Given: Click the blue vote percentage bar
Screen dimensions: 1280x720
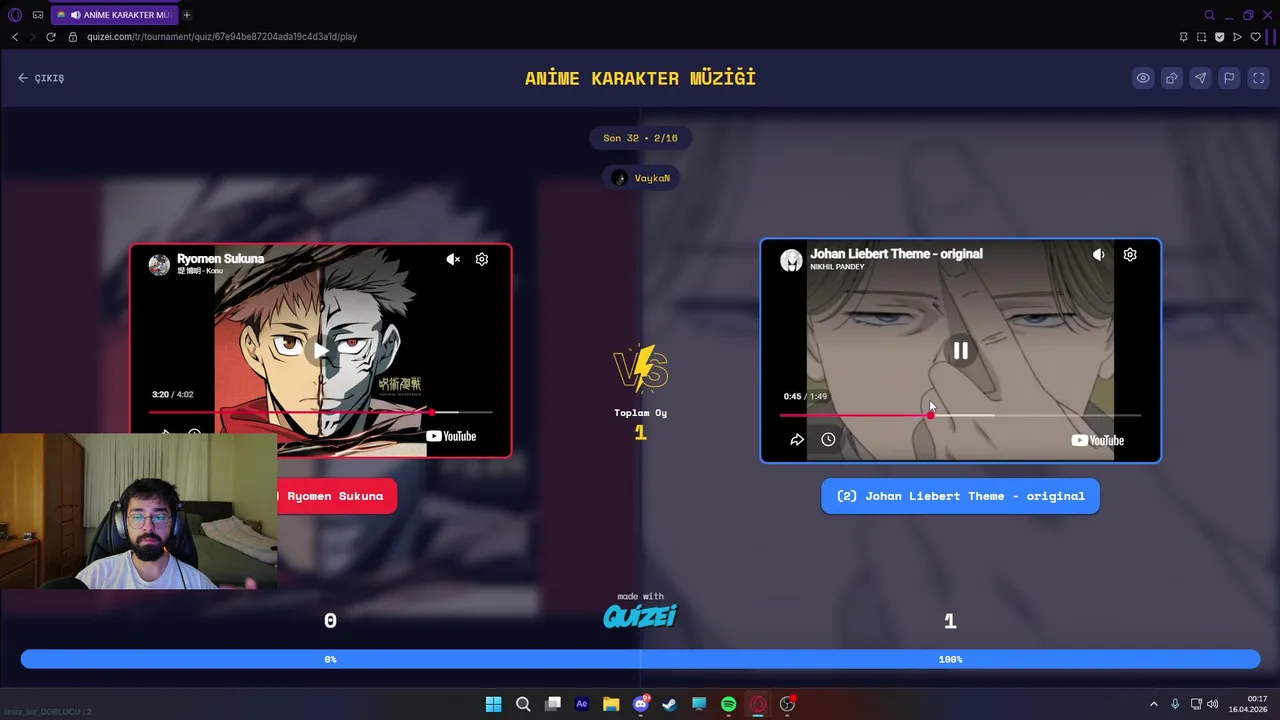Looking at the screenshot, I should click(x=640, y=659).
